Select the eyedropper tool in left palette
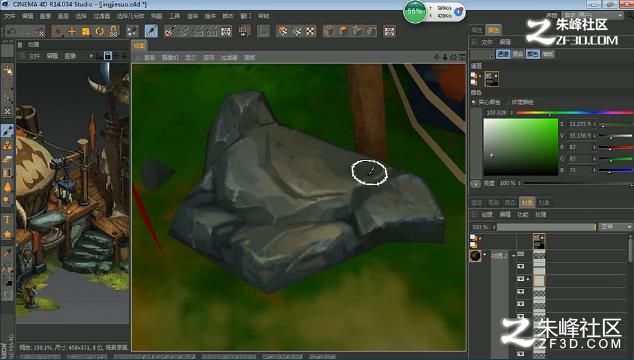Screen dimensions: 634x360 (x=7, y=253)
